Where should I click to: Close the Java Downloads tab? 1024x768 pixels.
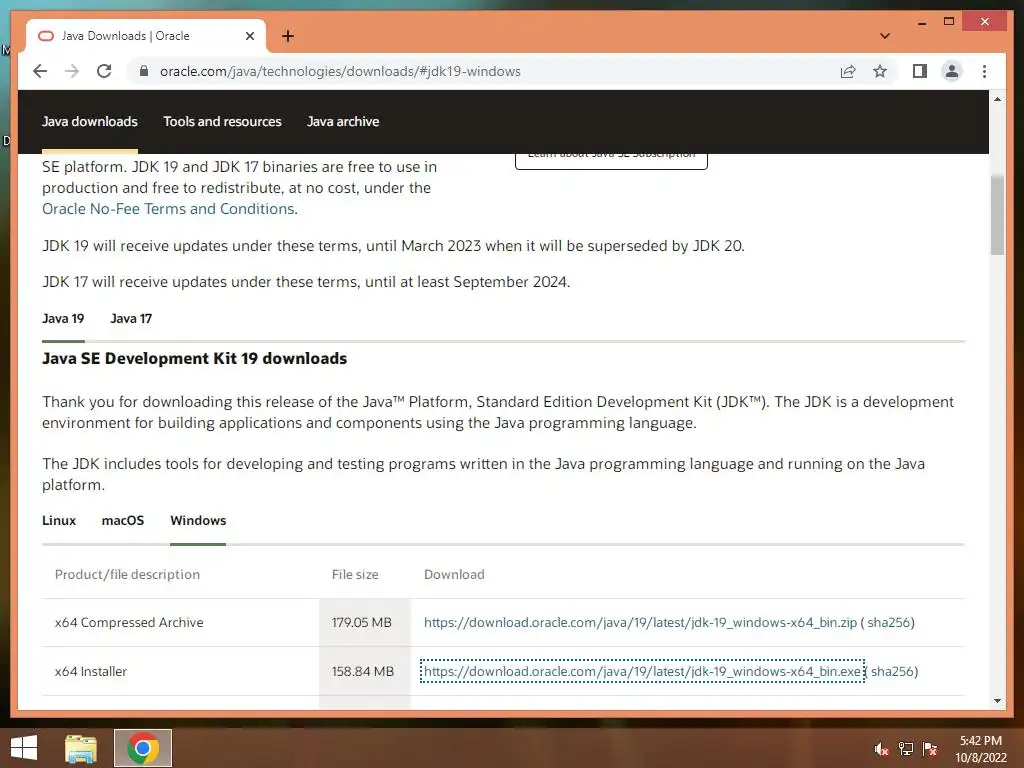[249, 36]
